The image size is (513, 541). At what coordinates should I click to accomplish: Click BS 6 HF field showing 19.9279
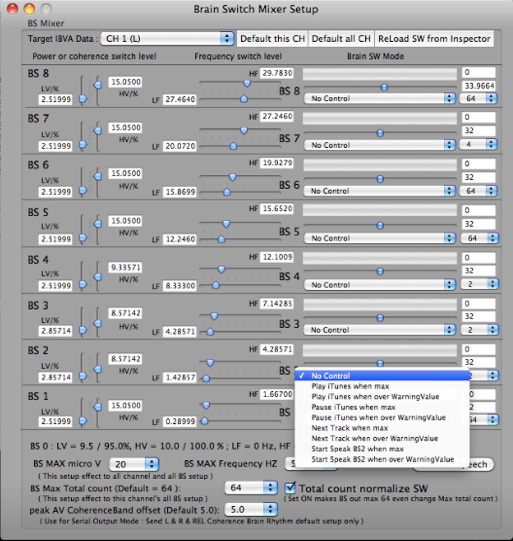[x=277, y=163]
